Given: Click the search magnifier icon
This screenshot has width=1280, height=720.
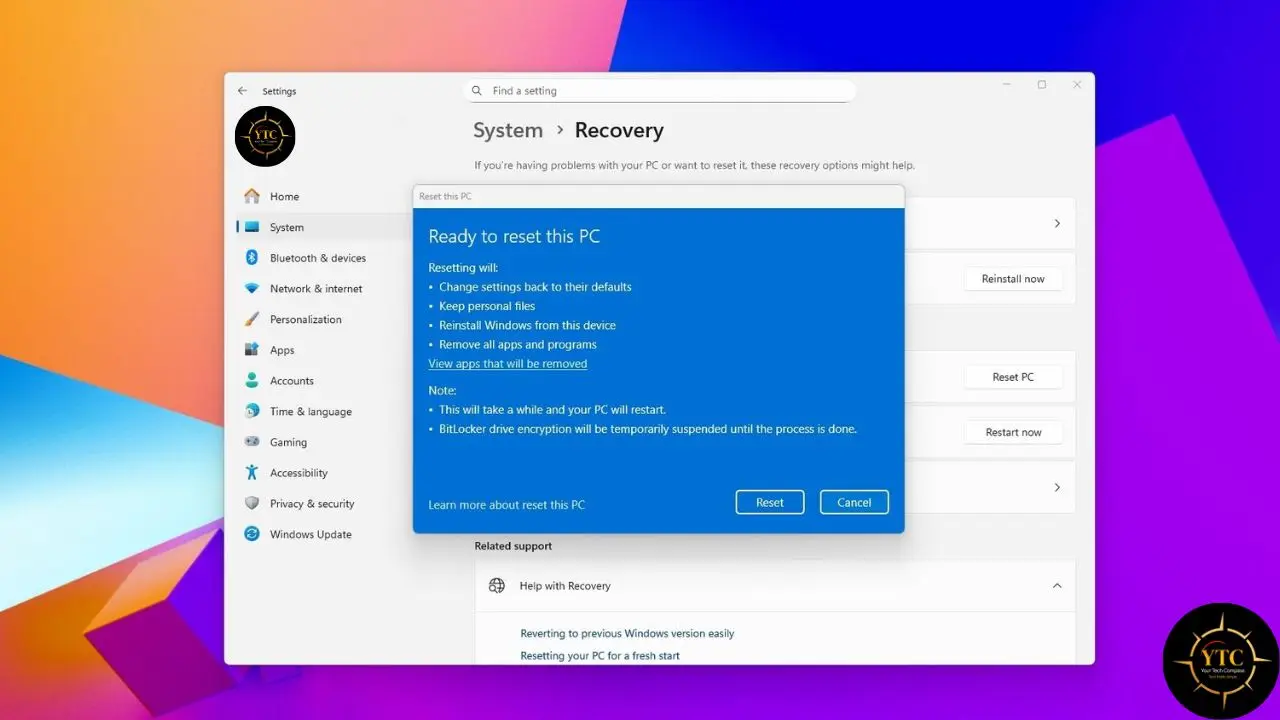Looking at the screenshot, I should [x=477, y=91].
